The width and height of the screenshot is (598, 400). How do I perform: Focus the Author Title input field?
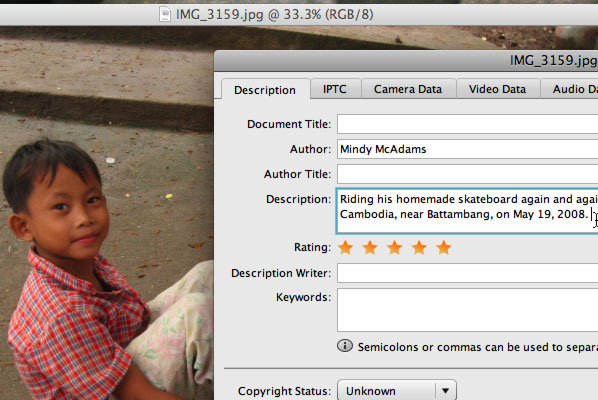(x=468, y=174)
